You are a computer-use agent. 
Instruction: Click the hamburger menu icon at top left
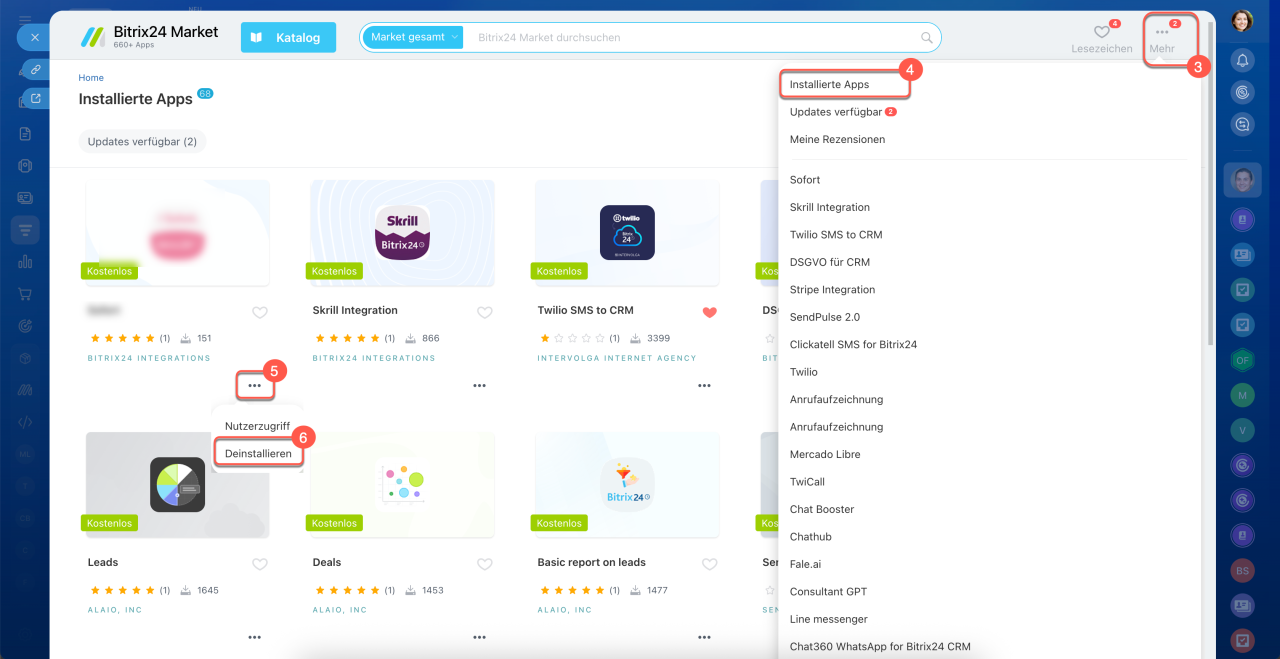pyautogui.click(x=26, y=19)
